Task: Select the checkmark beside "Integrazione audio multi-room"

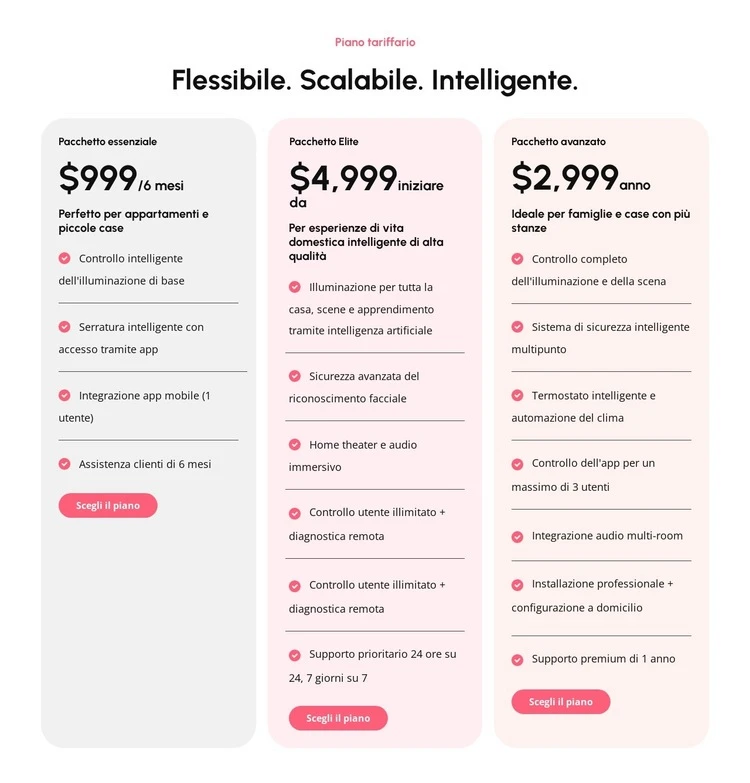Action: 517,536
